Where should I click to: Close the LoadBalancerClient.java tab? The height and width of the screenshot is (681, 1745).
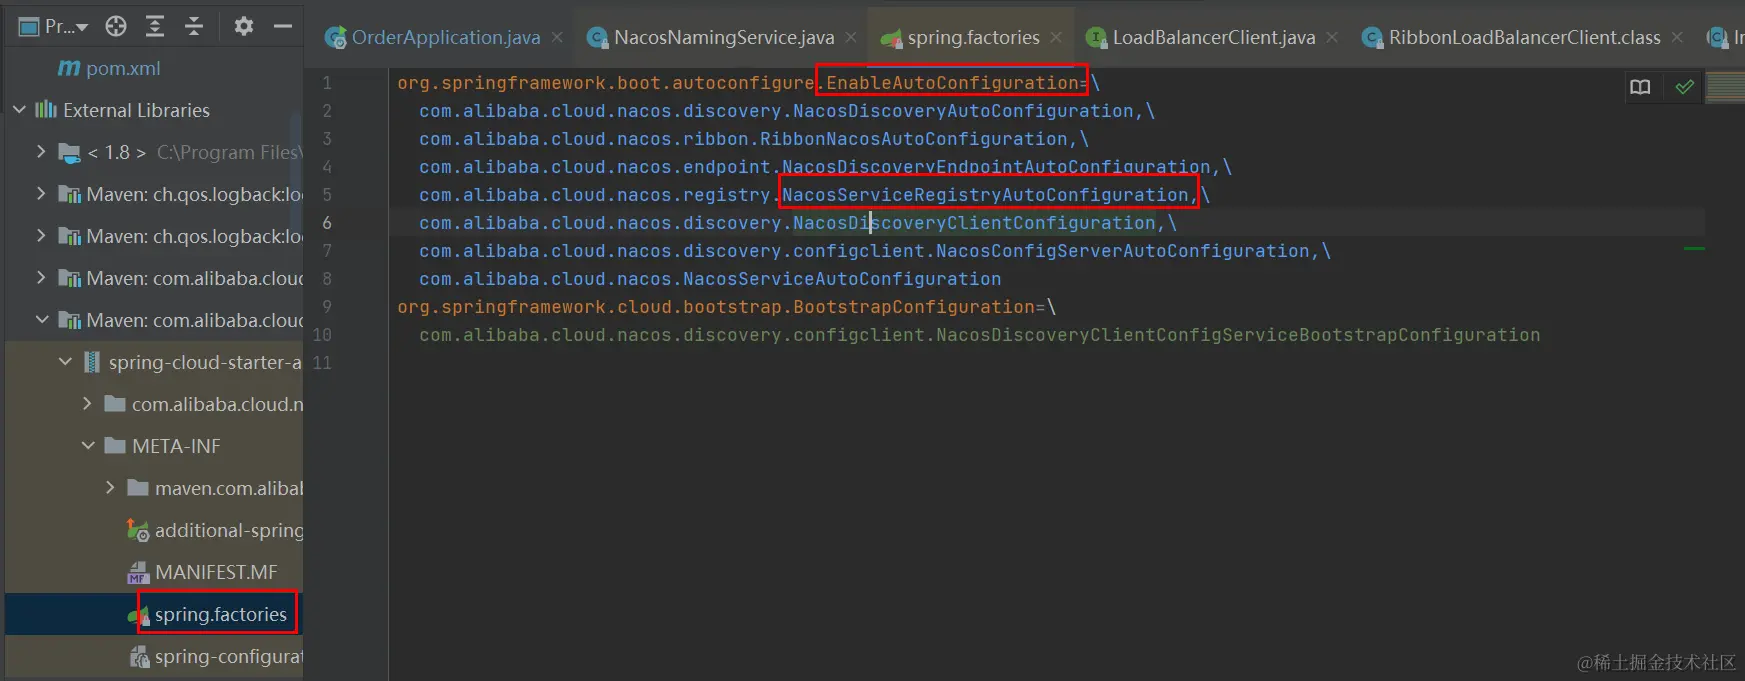(x=1332, y=37)
